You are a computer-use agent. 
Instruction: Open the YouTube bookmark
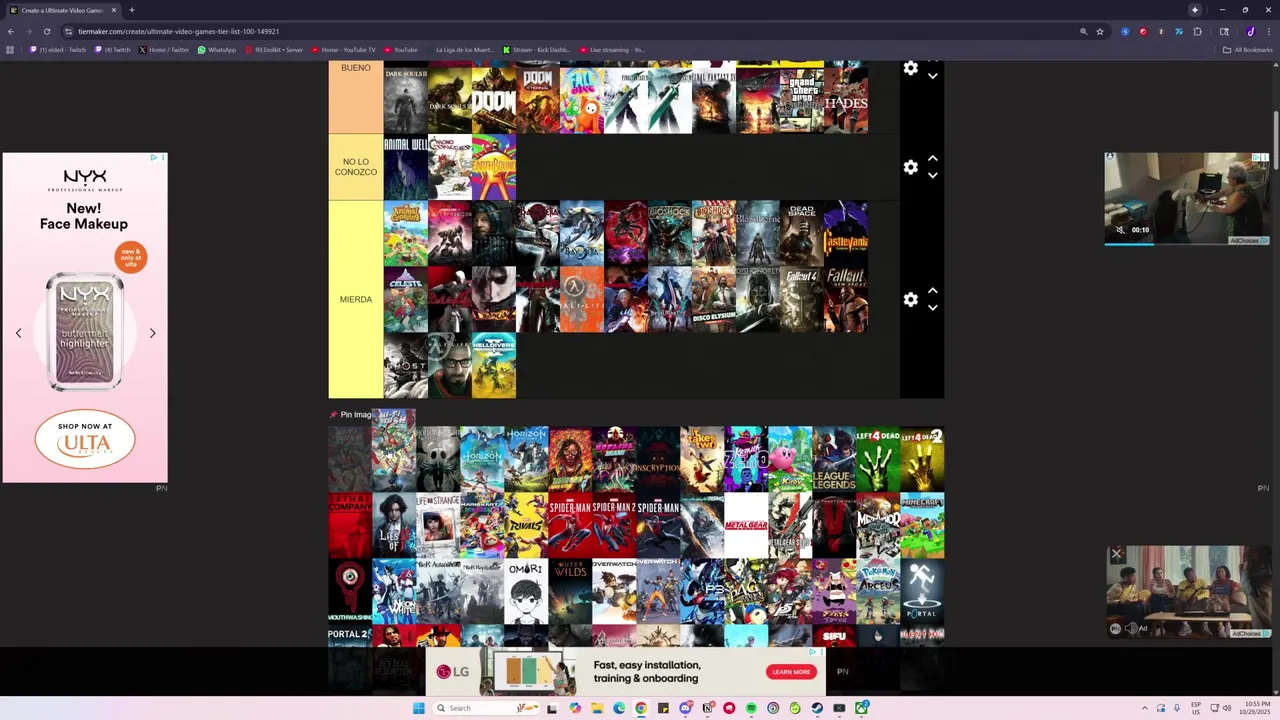(400, 49)
